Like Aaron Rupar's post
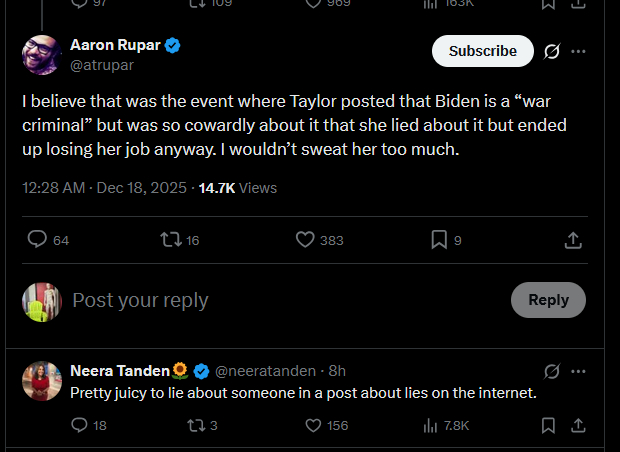Viewport: 620px width, 452px height. (306, 240)
